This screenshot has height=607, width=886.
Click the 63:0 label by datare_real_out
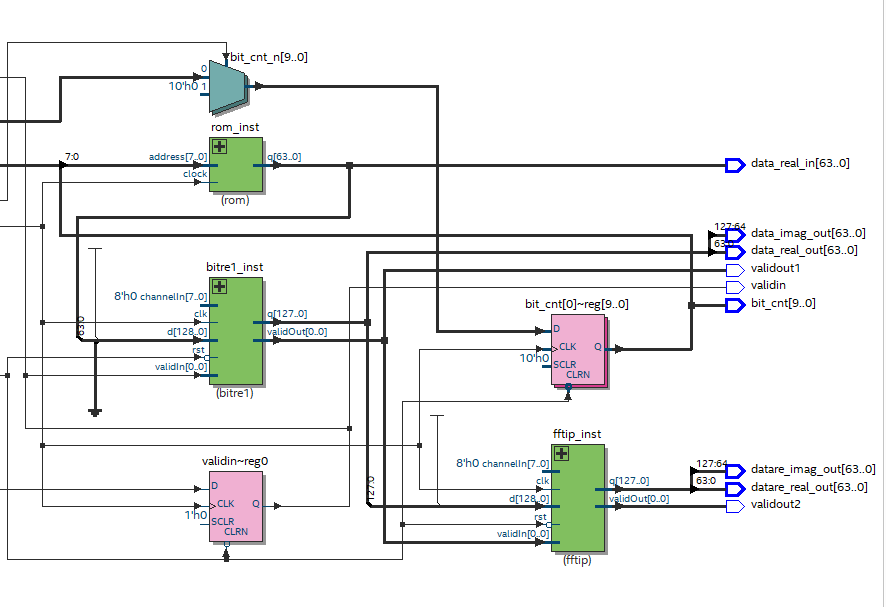706,480
